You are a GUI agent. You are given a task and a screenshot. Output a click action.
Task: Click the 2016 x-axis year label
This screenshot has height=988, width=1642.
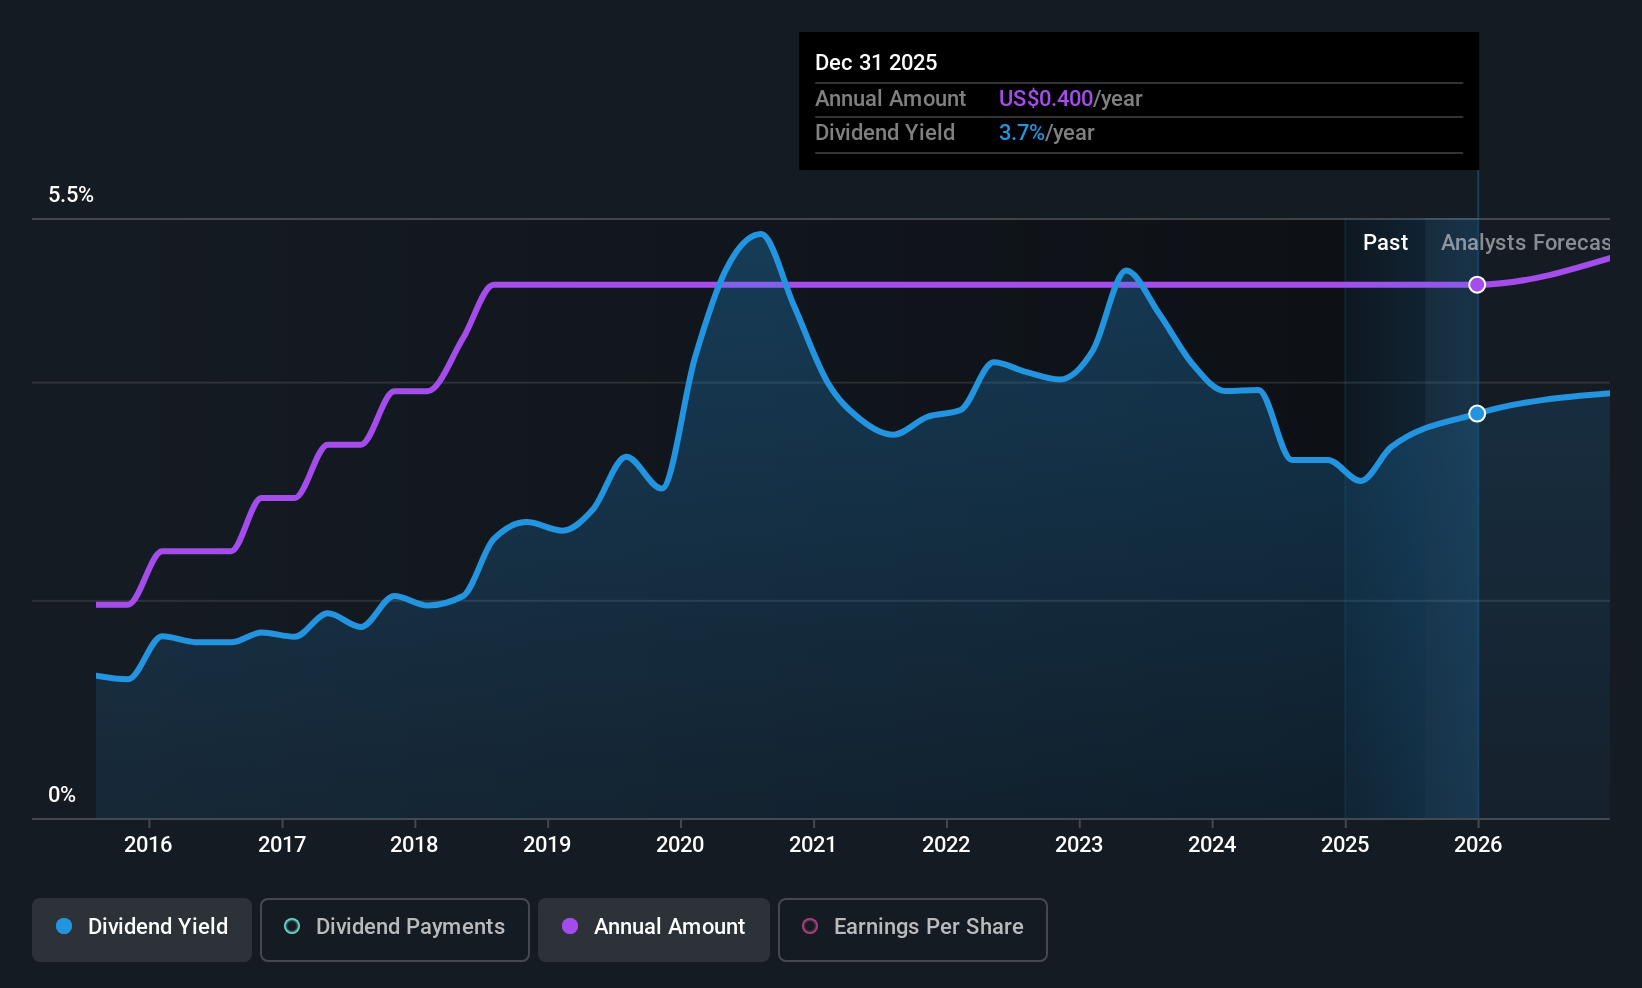pos(148,845)
